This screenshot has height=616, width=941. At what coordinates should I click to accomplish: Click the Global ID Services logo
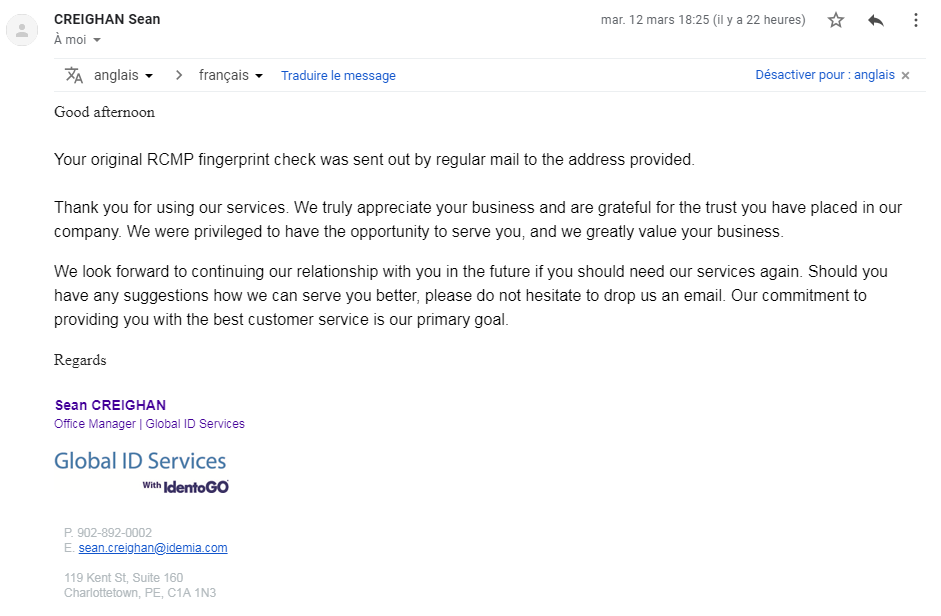tap(140, 461)
